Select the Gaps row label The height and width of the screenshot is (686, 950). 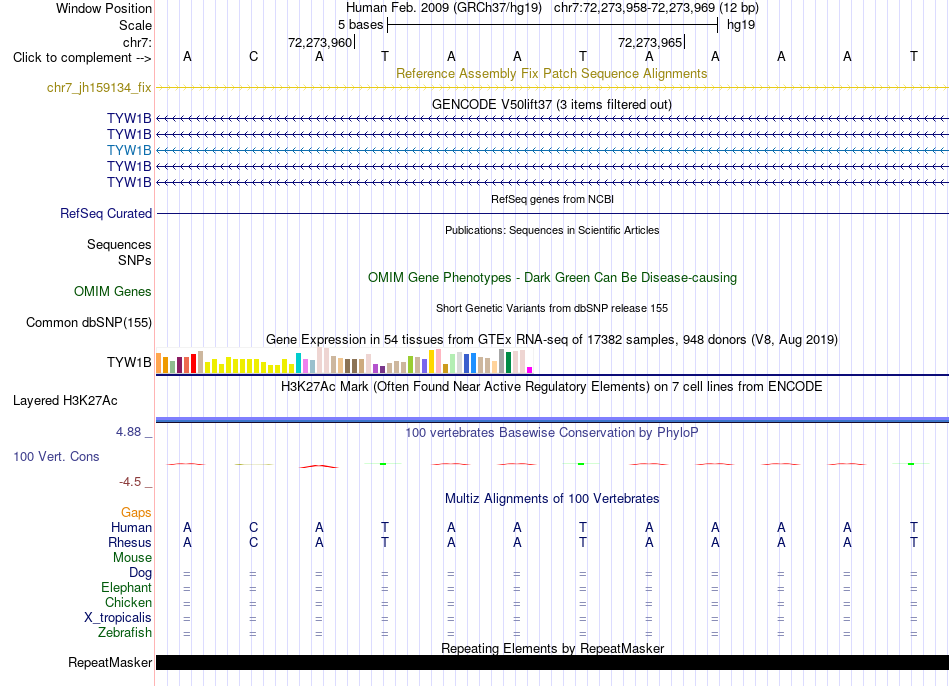click(136, 513)
